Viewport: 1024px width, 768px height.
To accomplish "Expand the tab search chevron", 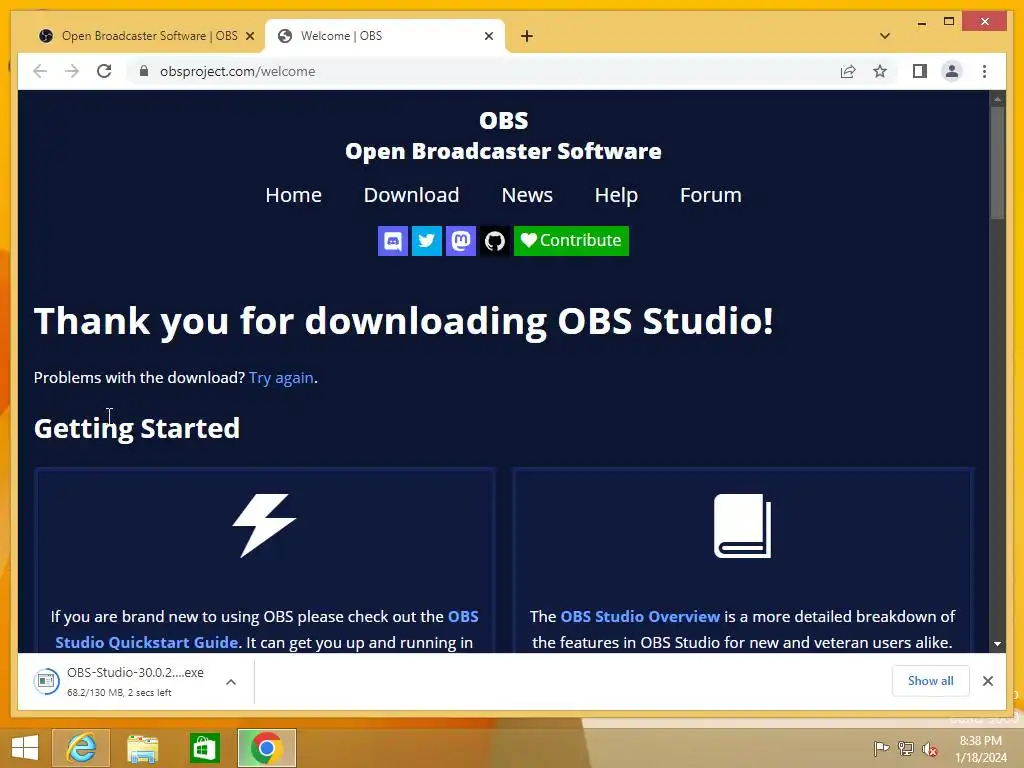I will 885,36.
